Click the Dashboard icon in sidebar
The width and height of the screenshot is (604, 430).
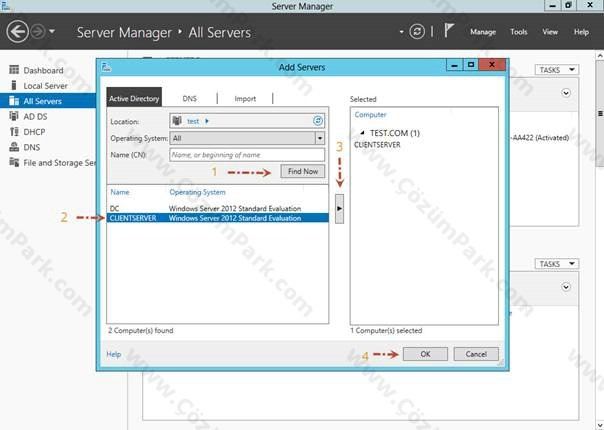14,70
